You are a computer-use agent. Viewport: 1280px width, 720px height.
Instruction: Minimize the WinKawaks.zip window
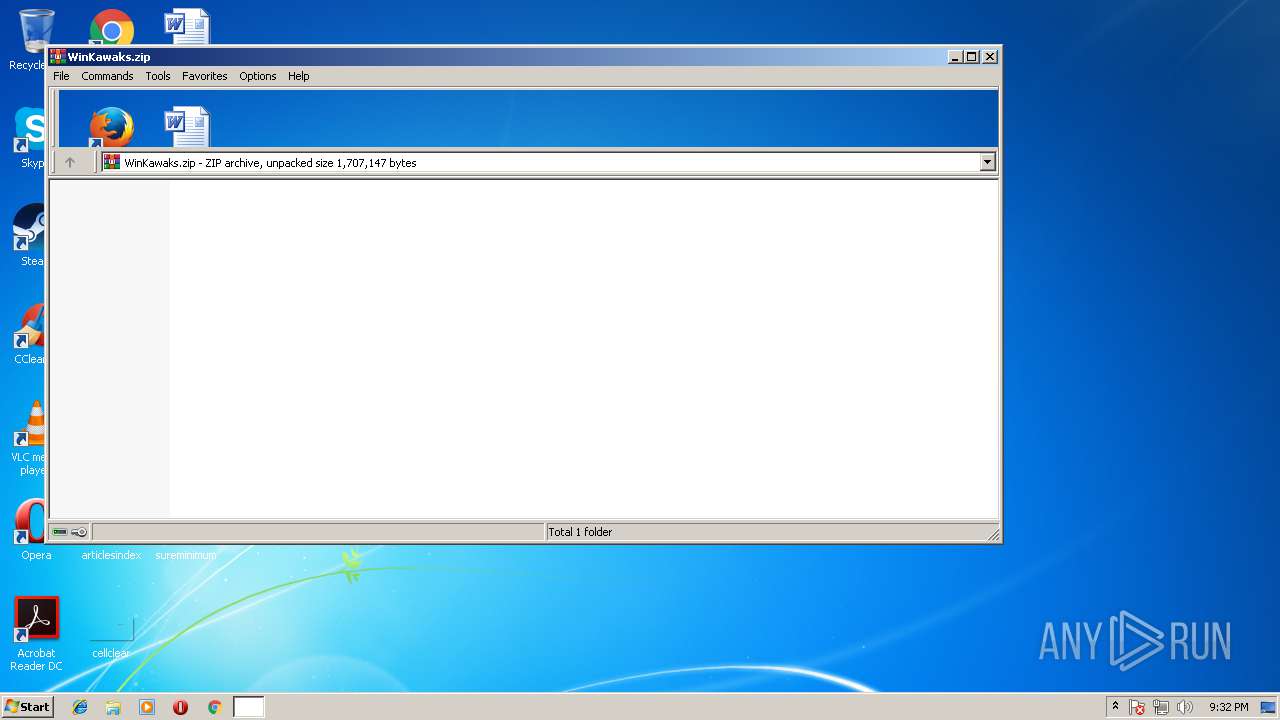click(955, 57)
